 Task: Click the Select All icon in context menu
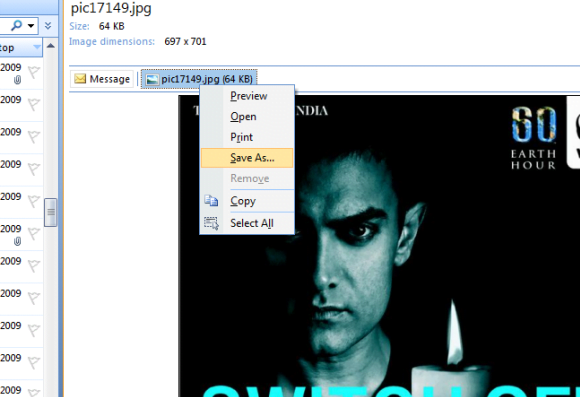pyautogui.click(x=211, y=223)
